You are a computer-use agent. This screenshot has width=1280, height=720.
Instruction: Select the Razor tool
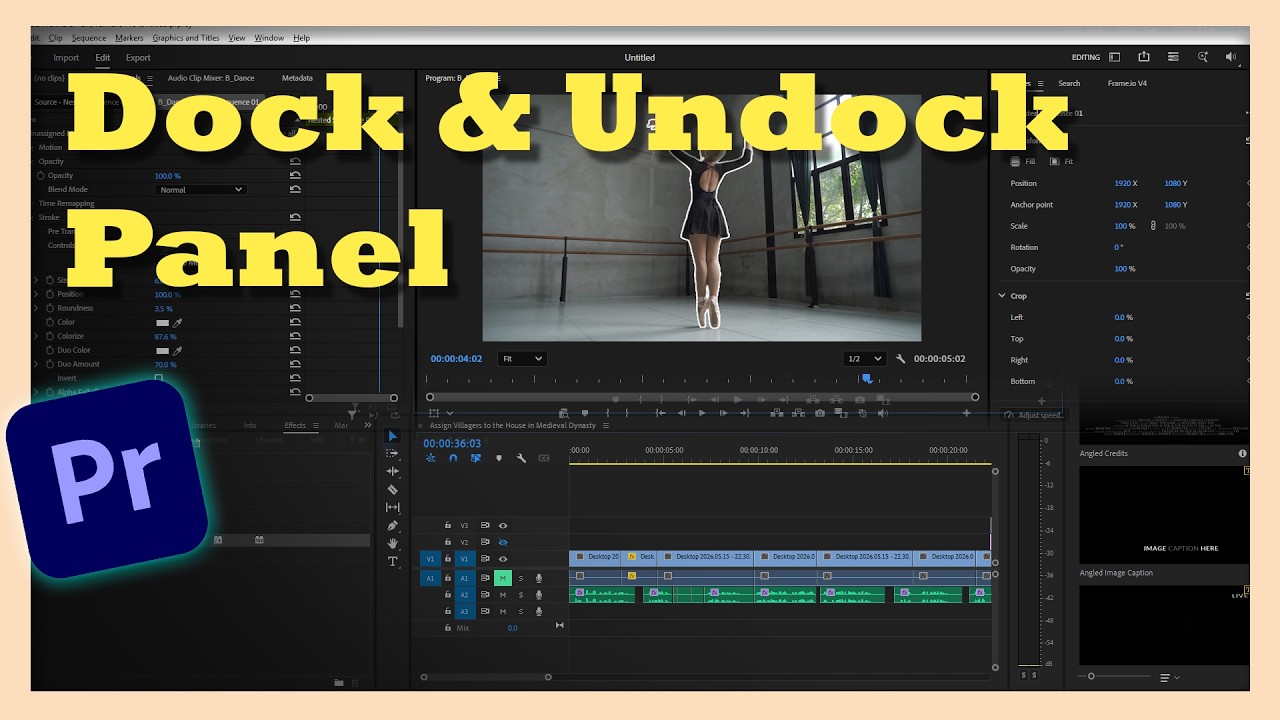click(393, 489)
